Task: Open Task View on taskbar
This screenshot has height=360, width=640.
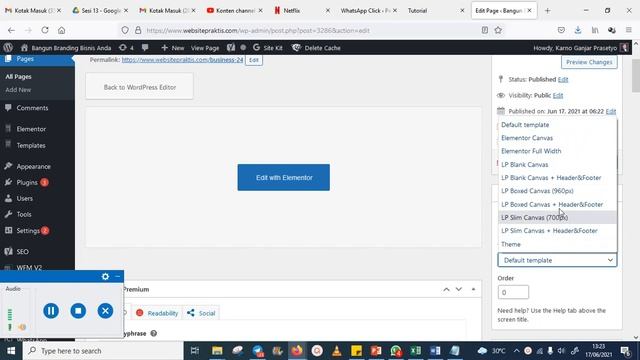Action: (x=195, y=351)
